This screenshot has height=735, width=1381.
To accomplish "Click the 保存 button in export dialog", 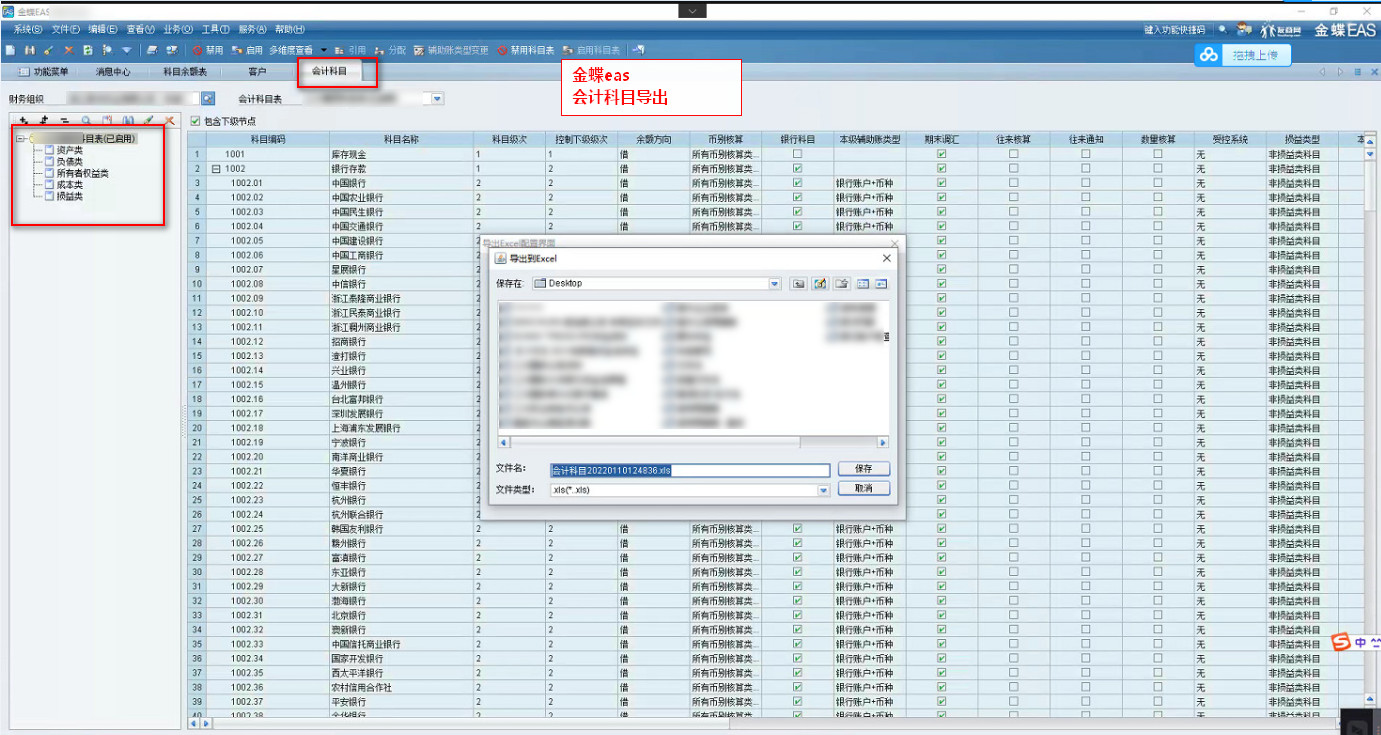I will pyautogui.click(x=863, y=469).
